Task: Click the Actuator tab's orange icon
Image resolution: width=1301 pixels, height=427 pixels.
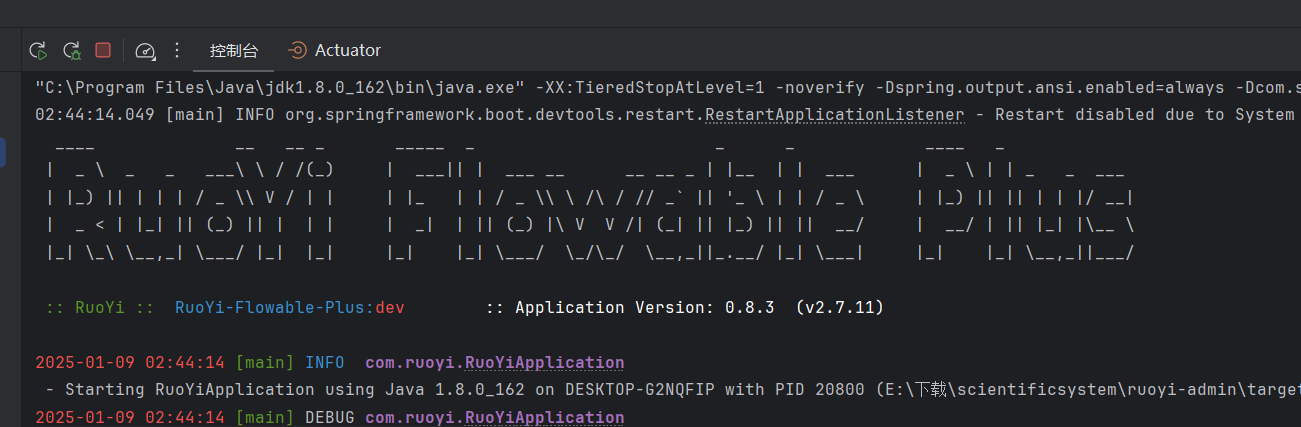Action: [297, 50]
